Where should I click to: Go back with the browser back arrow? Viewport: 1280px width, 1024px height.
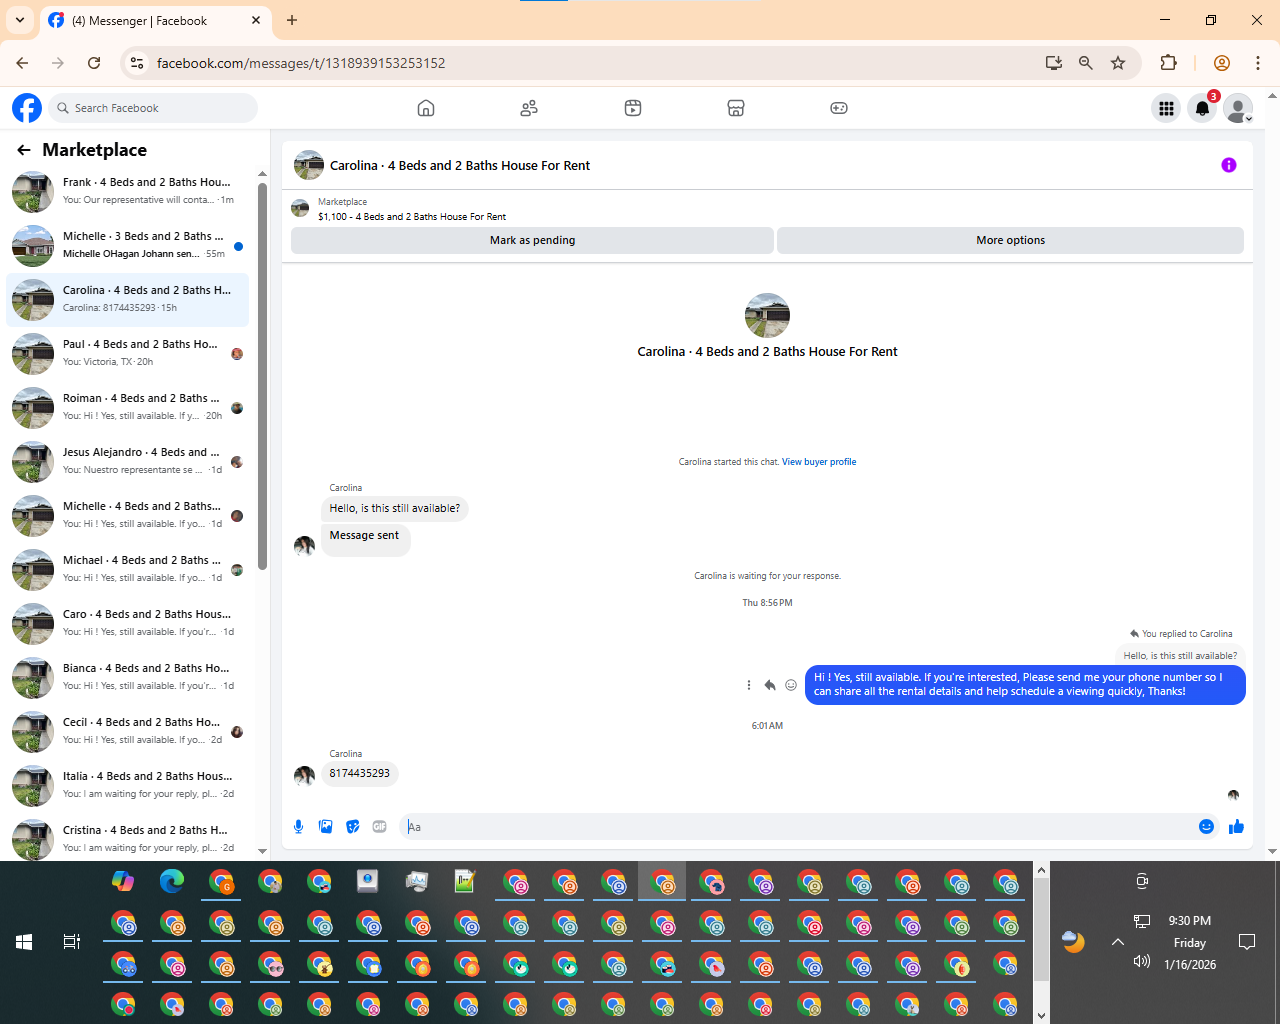[x=22, y=63]
